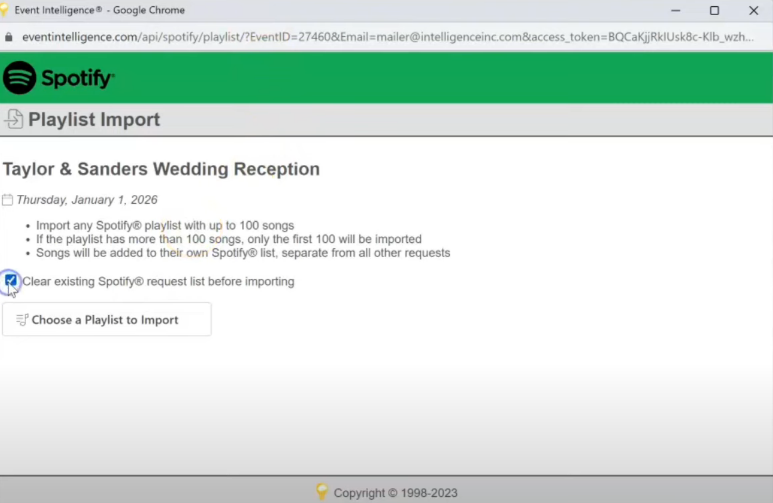Click the lightbulb icon in the footer
Image resolution: width=773 pixels, height=503 pixels.
322,492
